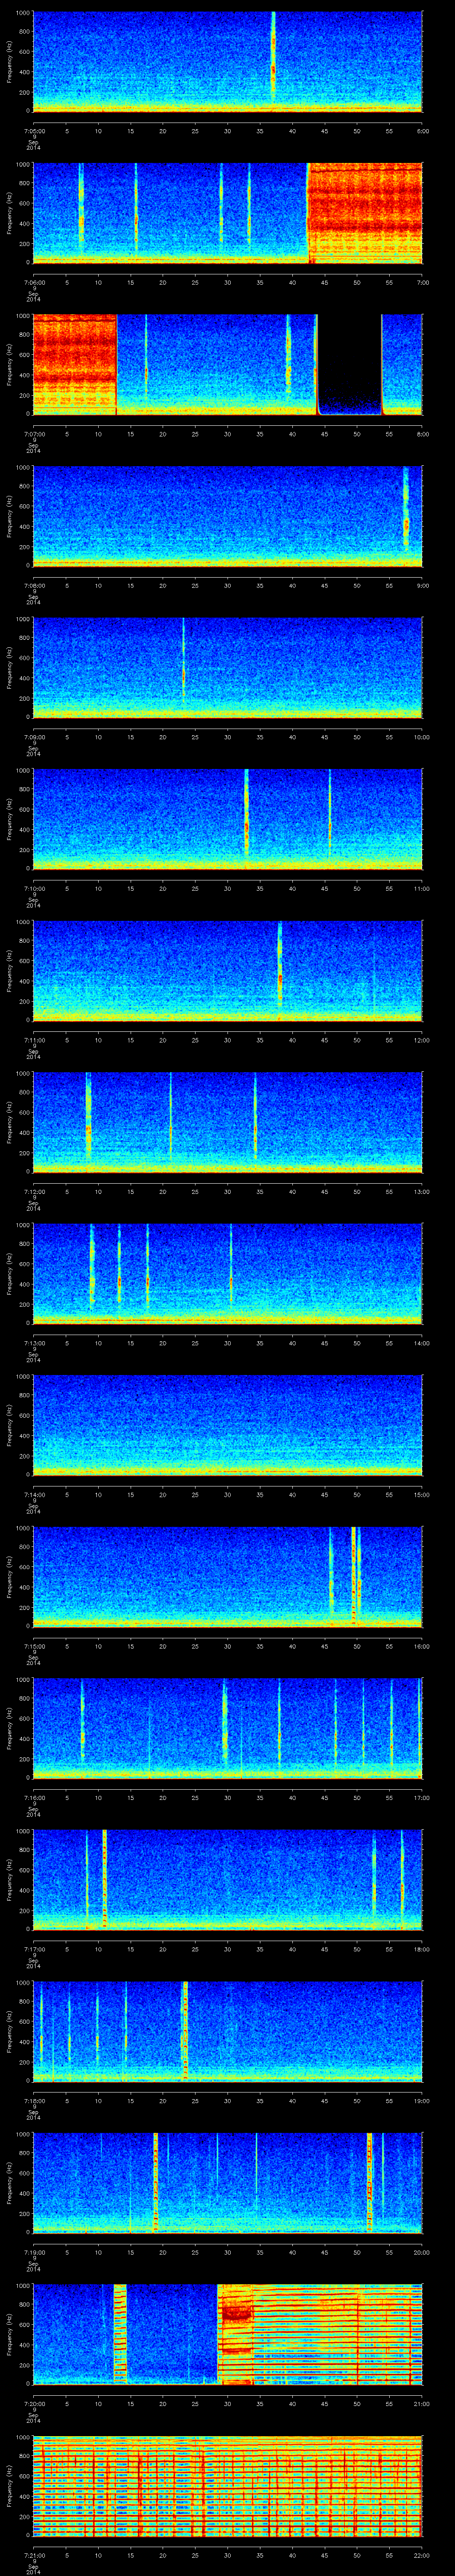Screen dimensions: 455x2576
Task: Click the red burst near 23 seconds at 7:18:00
Action: coord(185,2030)
